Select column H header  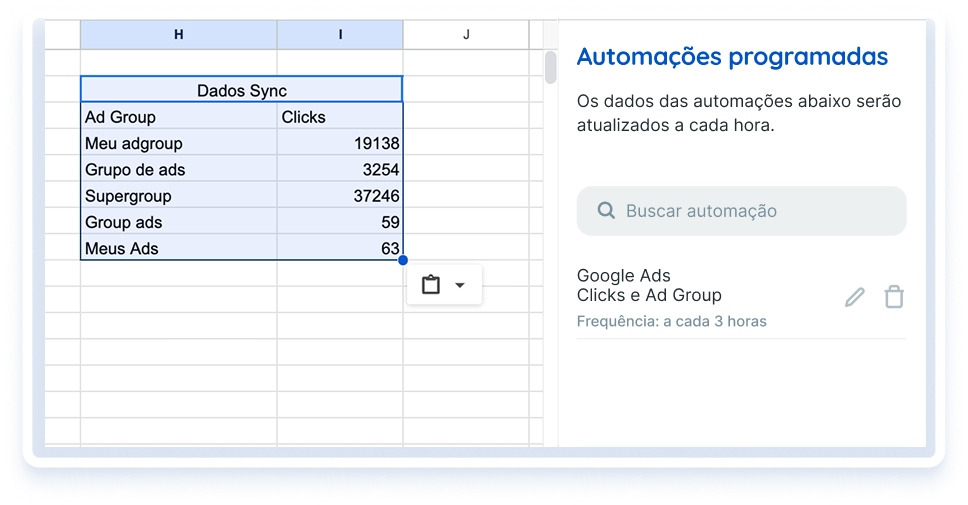(x=178, y=35)
